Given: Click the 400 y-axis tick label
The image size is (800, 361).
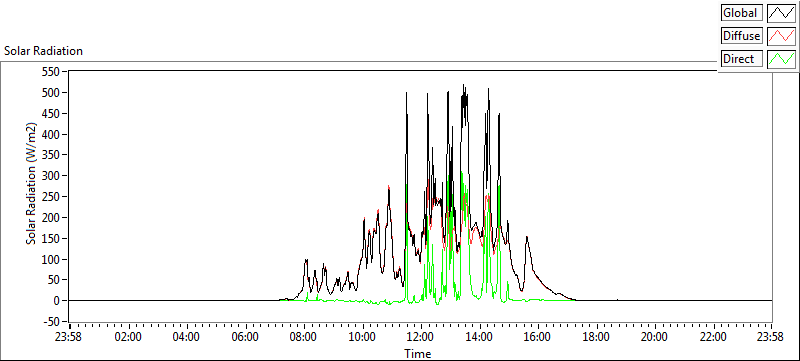Looking at the screenshot, I should click(x=52, y=135).
